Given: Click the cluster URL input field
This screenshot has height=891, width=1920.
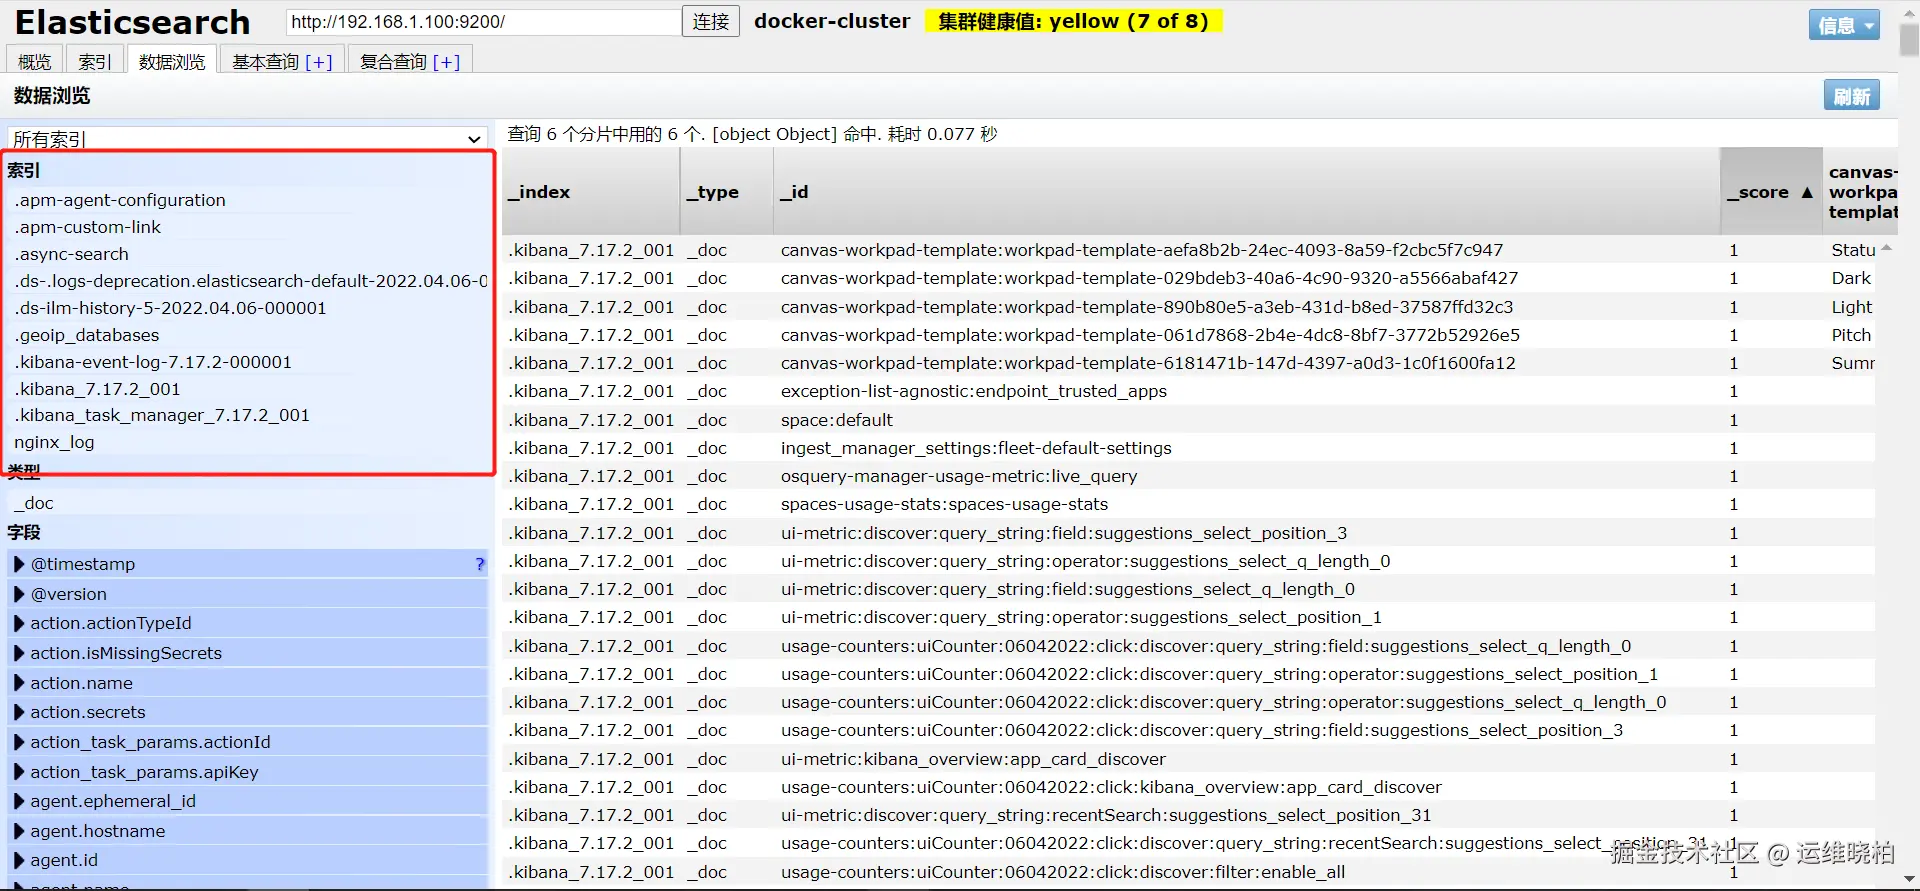Looking at the screenshot, I should click(x=484, y=22).
